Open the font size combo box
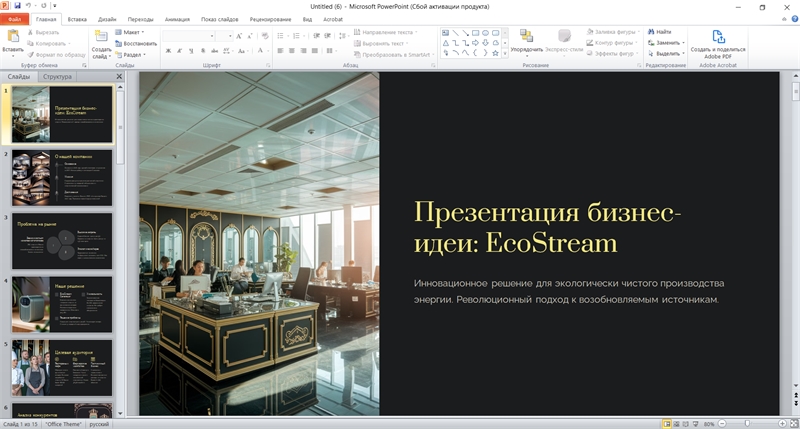 [224, 36]
